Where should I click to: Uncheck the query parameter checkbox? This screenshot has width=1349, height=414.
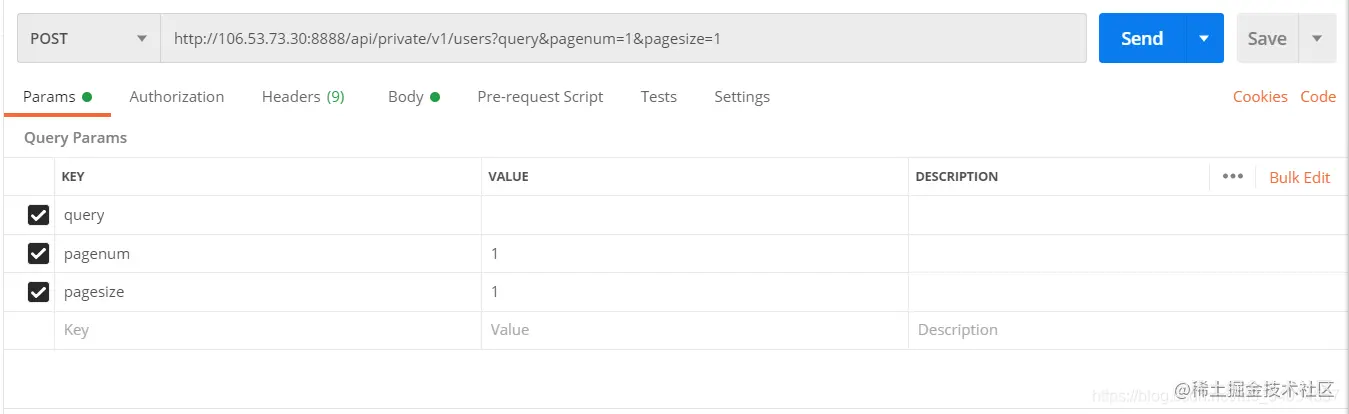pyautogui.click(x=39, y=215)
